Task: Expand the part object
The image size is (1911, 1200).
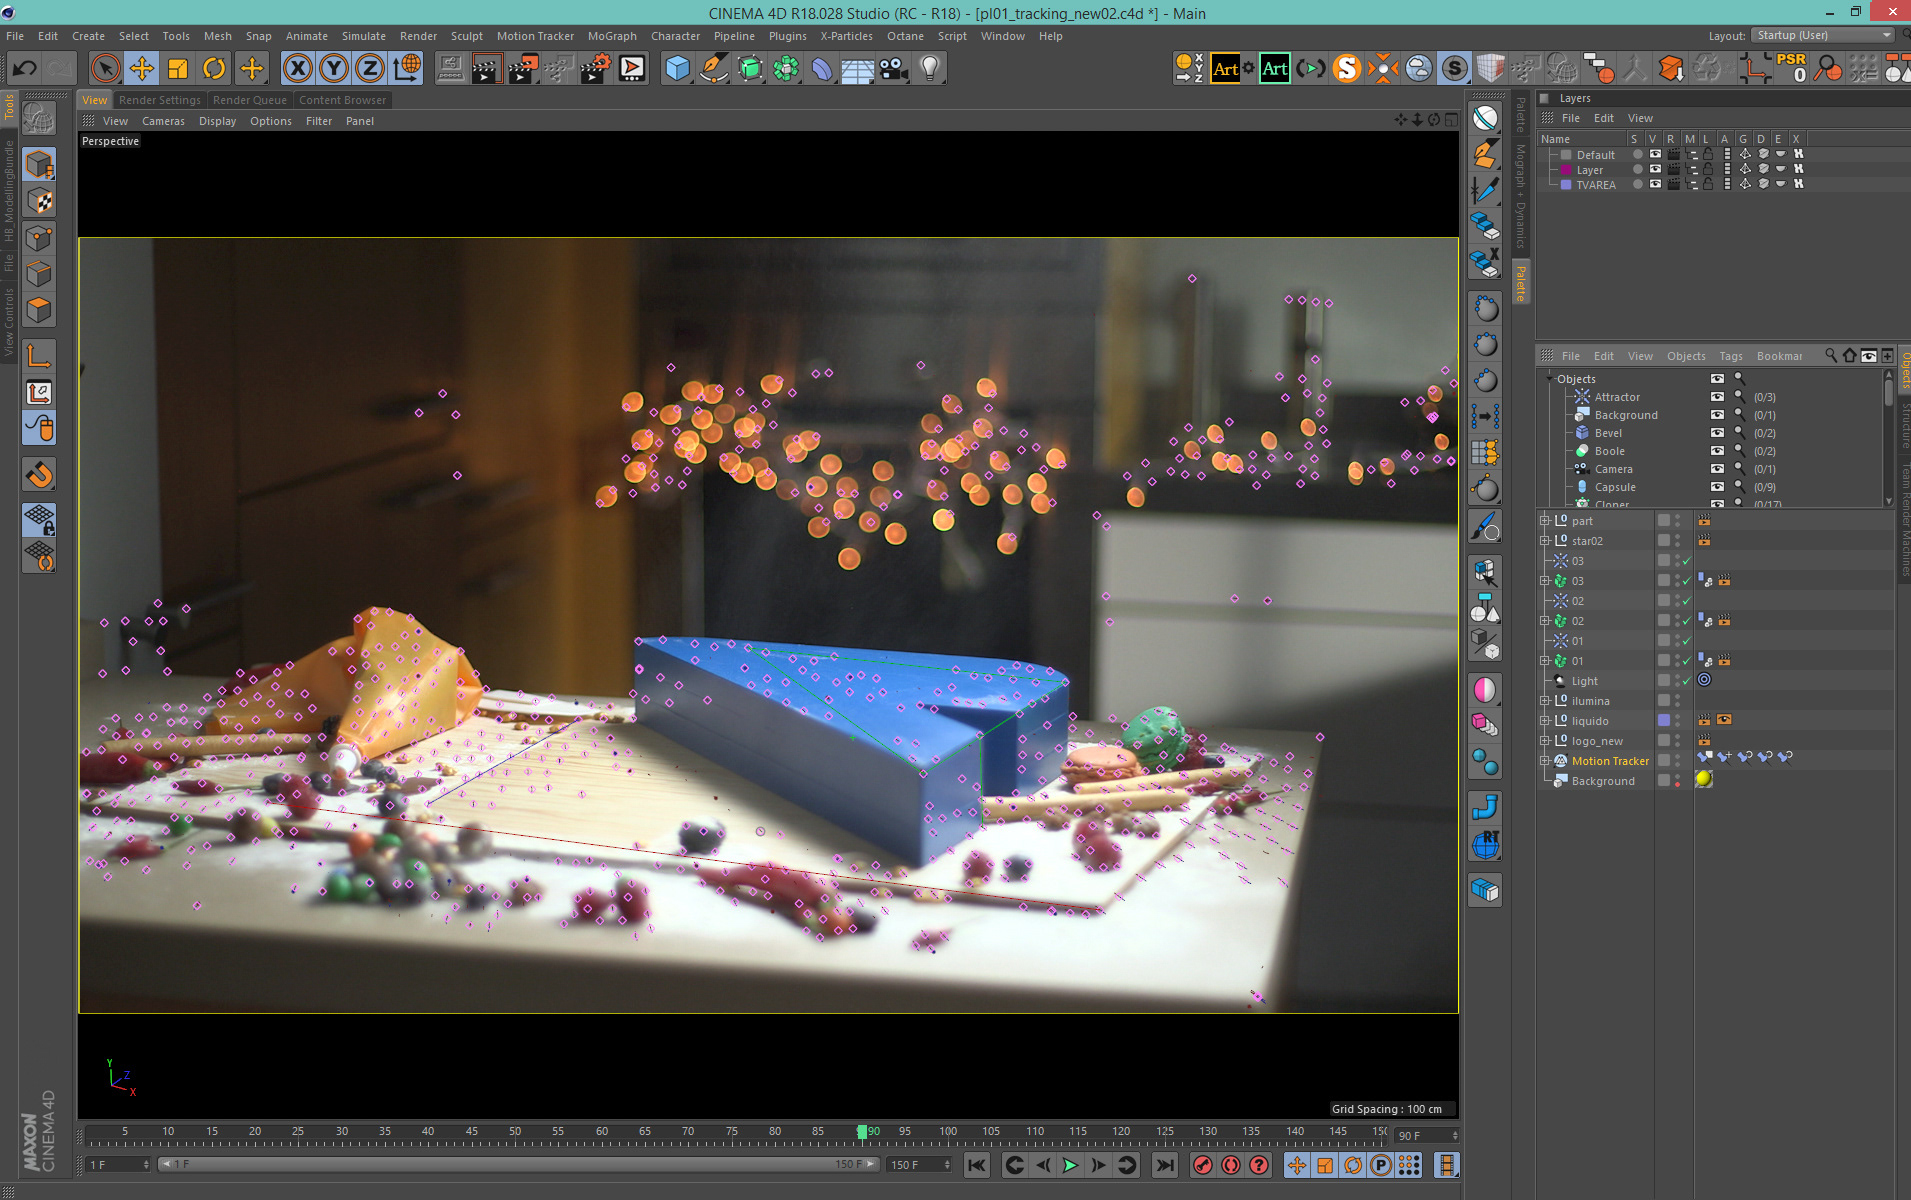Action: tap(1545, 521)
